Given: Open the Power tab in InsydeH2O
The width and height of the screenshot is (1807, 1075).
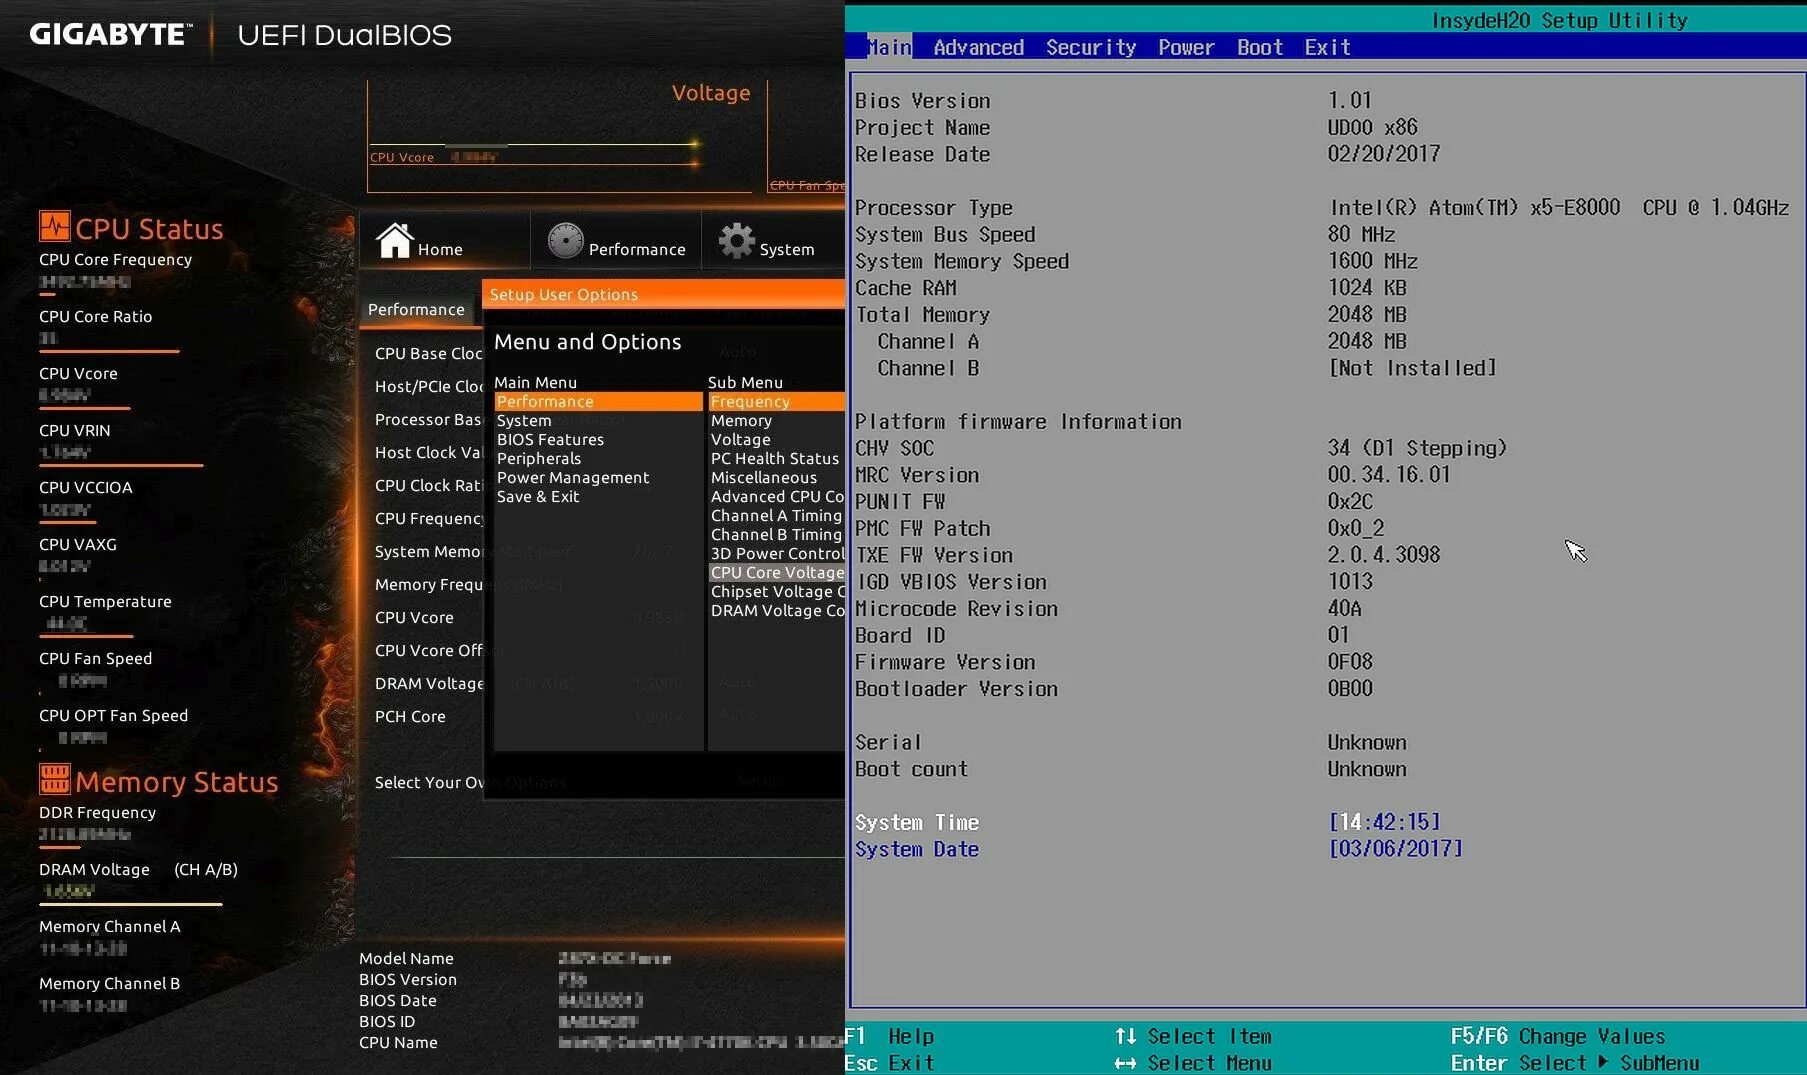Looking at the screenshot, I should [1186, 47].
